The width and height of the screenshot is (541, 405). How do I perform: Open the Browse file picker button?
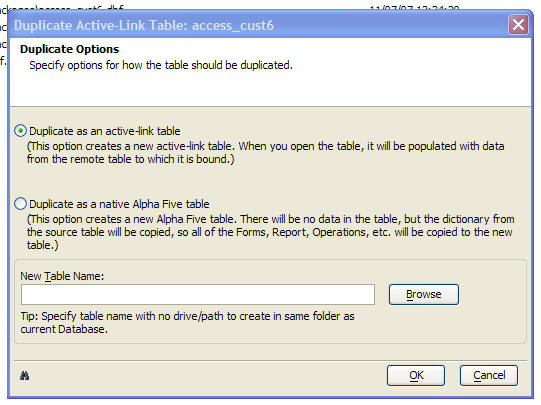(x=424, y=294)
